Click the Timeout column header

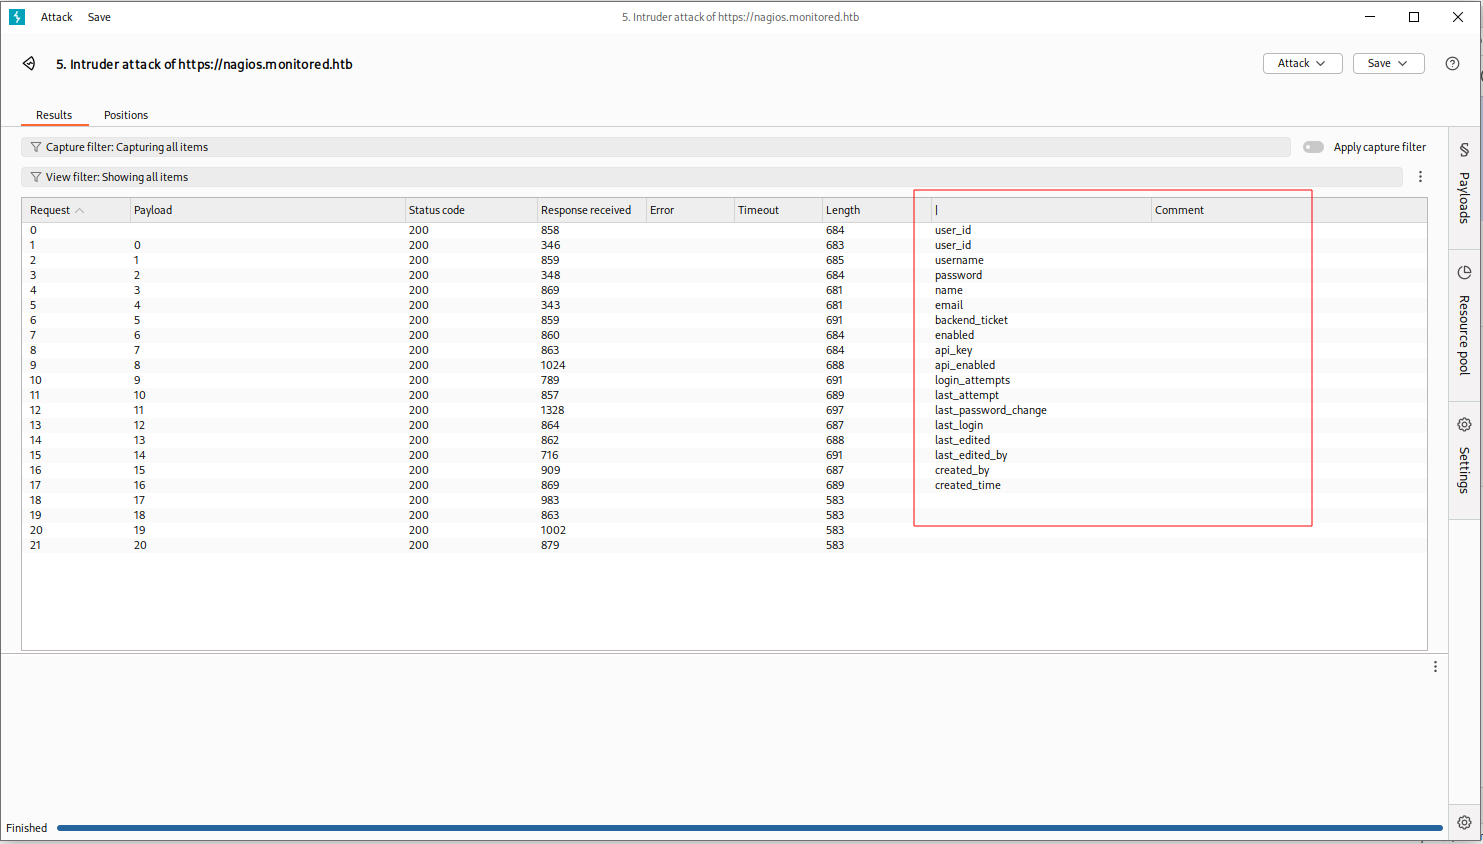778,210
